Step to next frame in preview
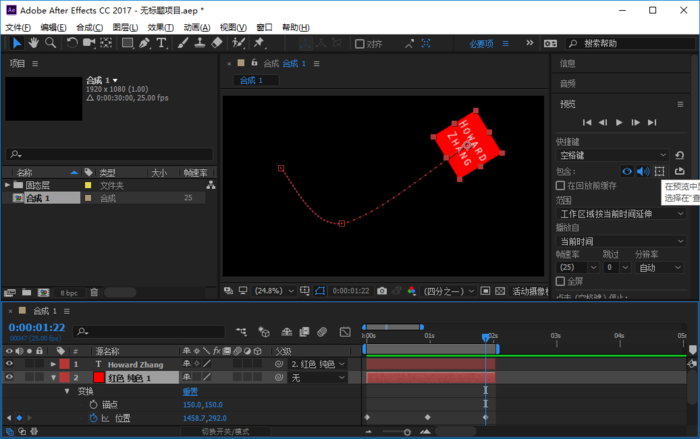This screenshot has height=439, width=700. [x=635, y=122]
